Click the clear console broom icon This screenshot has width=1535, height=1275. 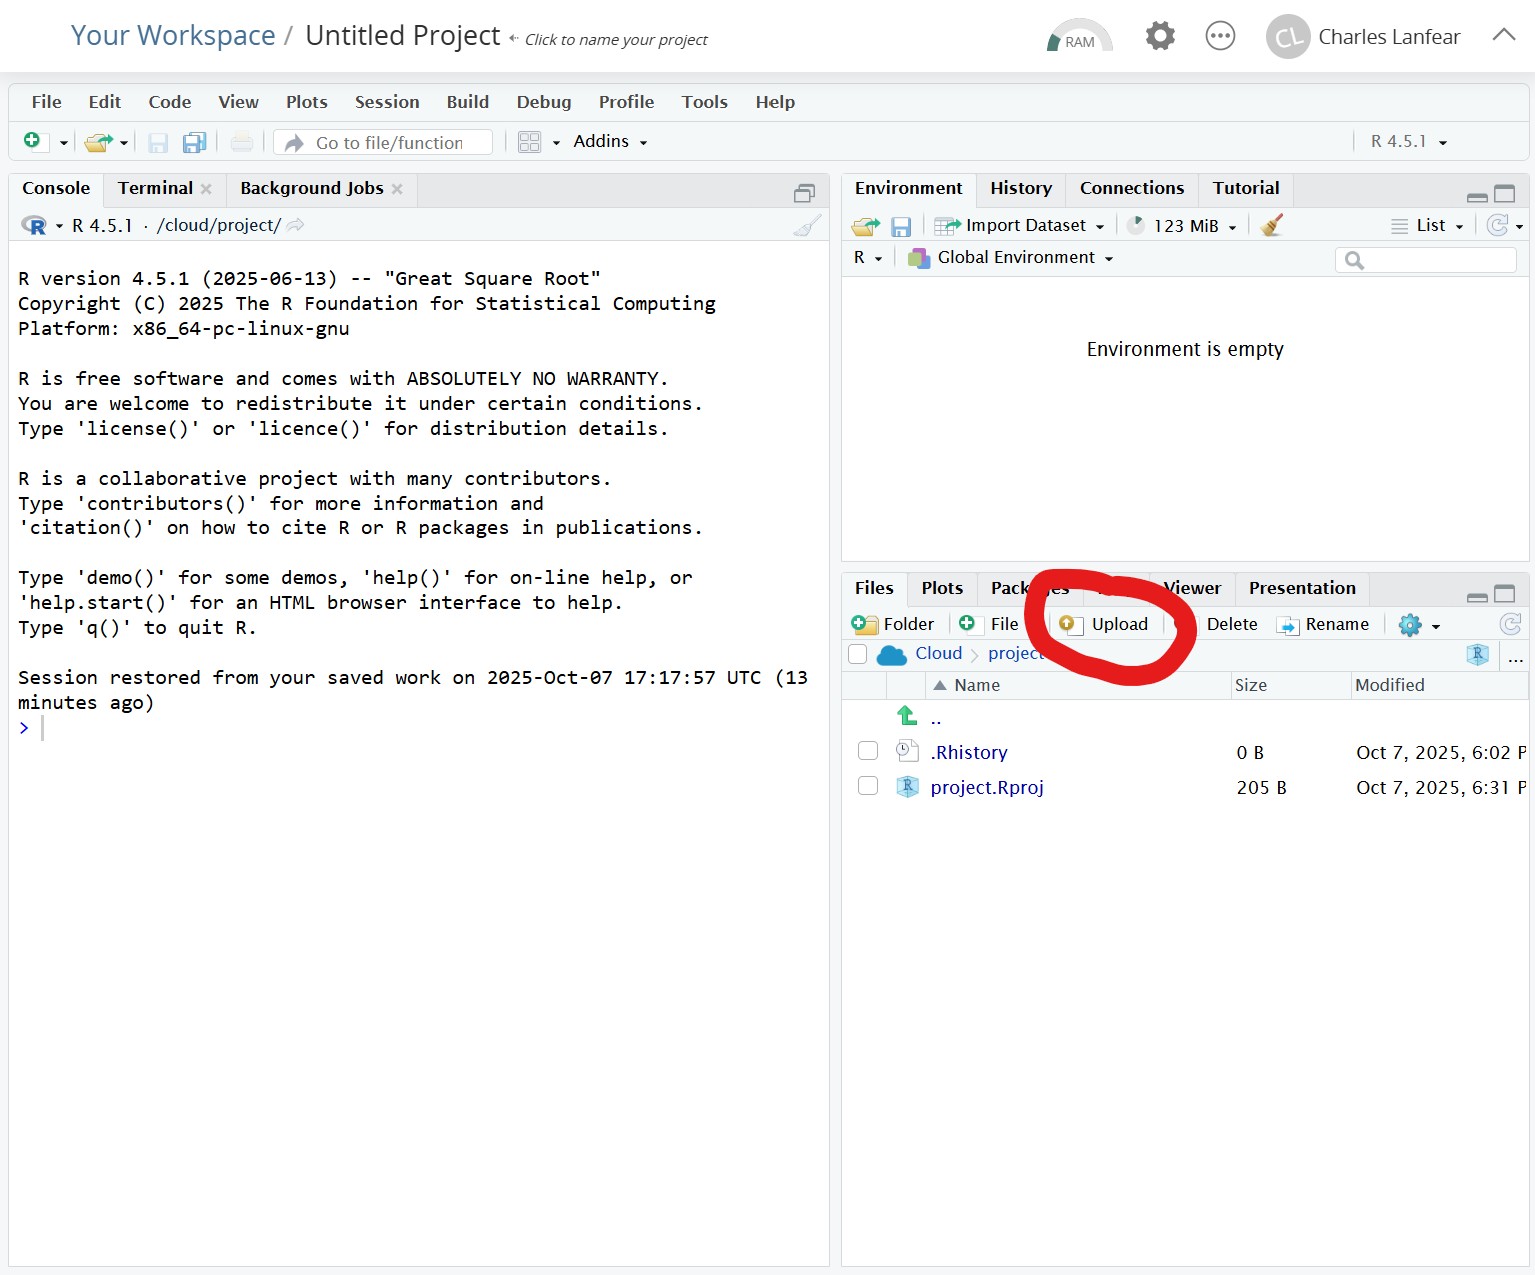point(807,226)
